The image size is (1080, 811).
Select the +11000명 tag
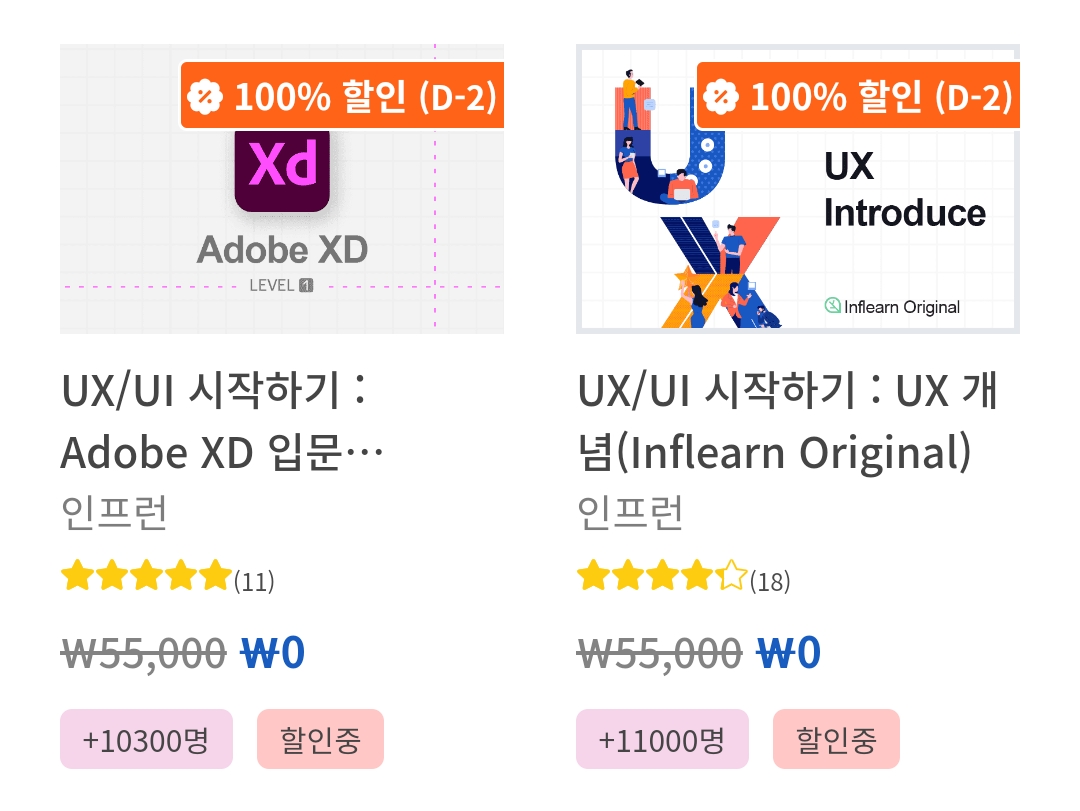pos(662,739)
